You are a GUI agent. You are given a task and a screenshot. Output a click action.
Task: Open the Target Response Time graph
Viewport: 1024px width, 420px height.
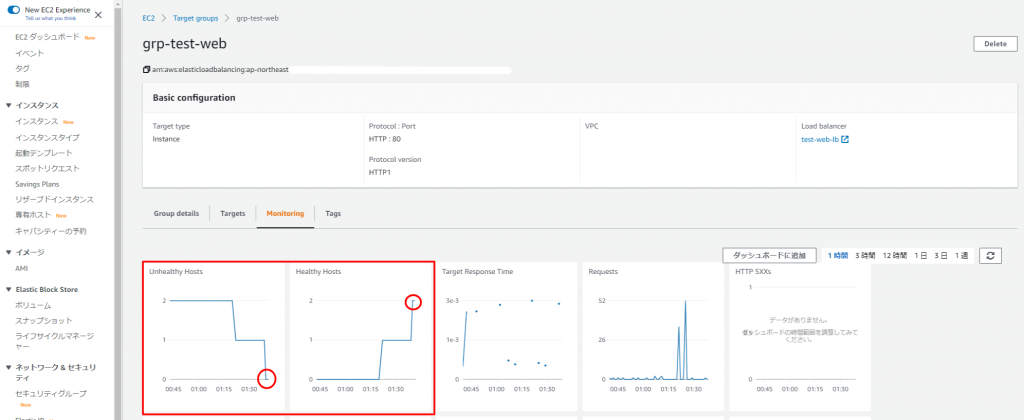(507, 336)
